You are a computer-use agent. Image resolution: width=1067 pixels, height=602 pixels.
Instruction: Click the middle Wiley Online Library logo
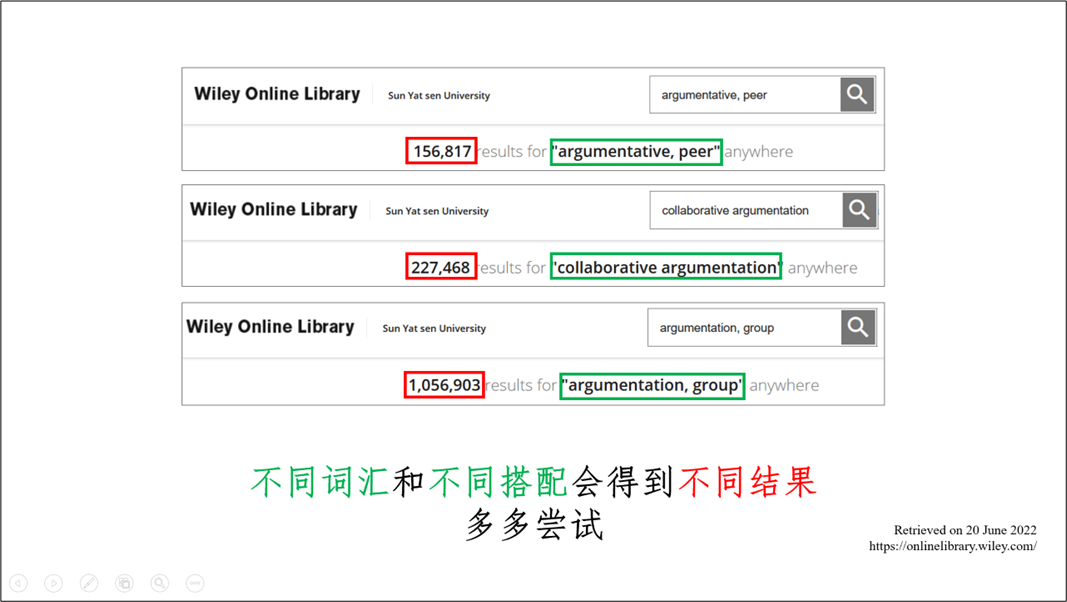(274, 210)
